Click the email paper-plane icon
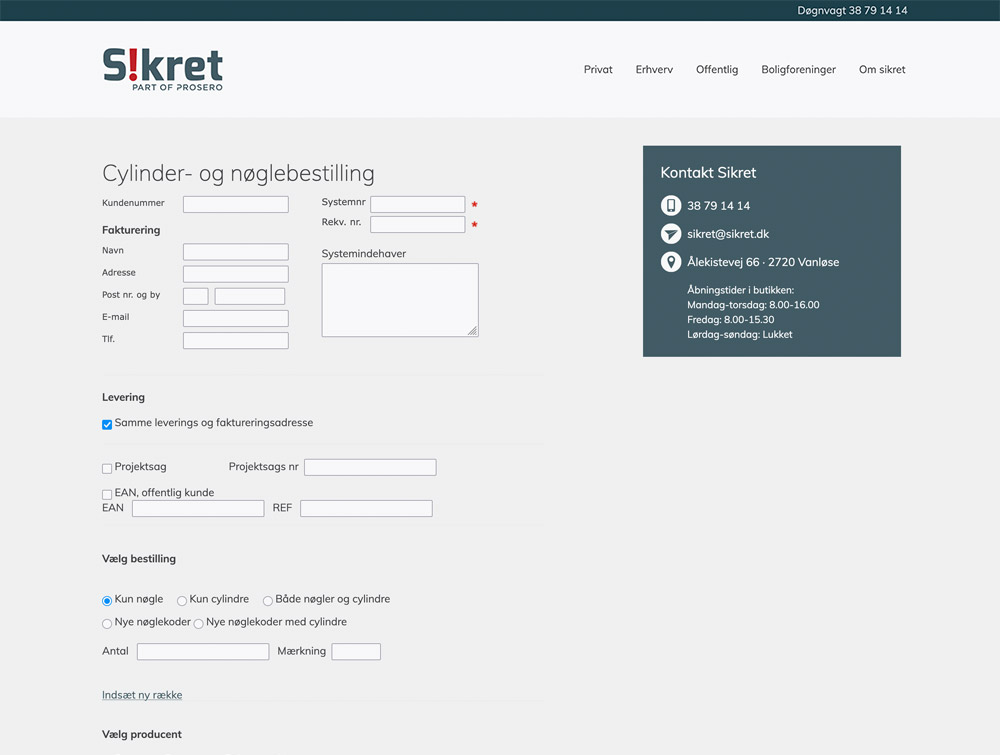The width and height of the screenshot is (1000, 755). (671, 234)
